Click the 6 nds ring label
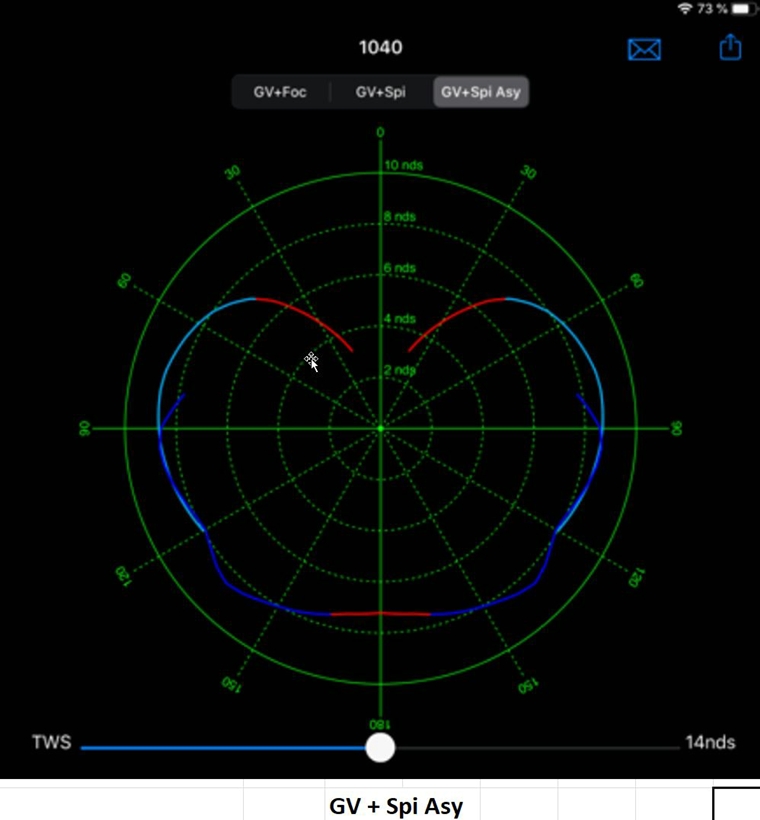Screen dimensions: 760x820 click(400, 268)
